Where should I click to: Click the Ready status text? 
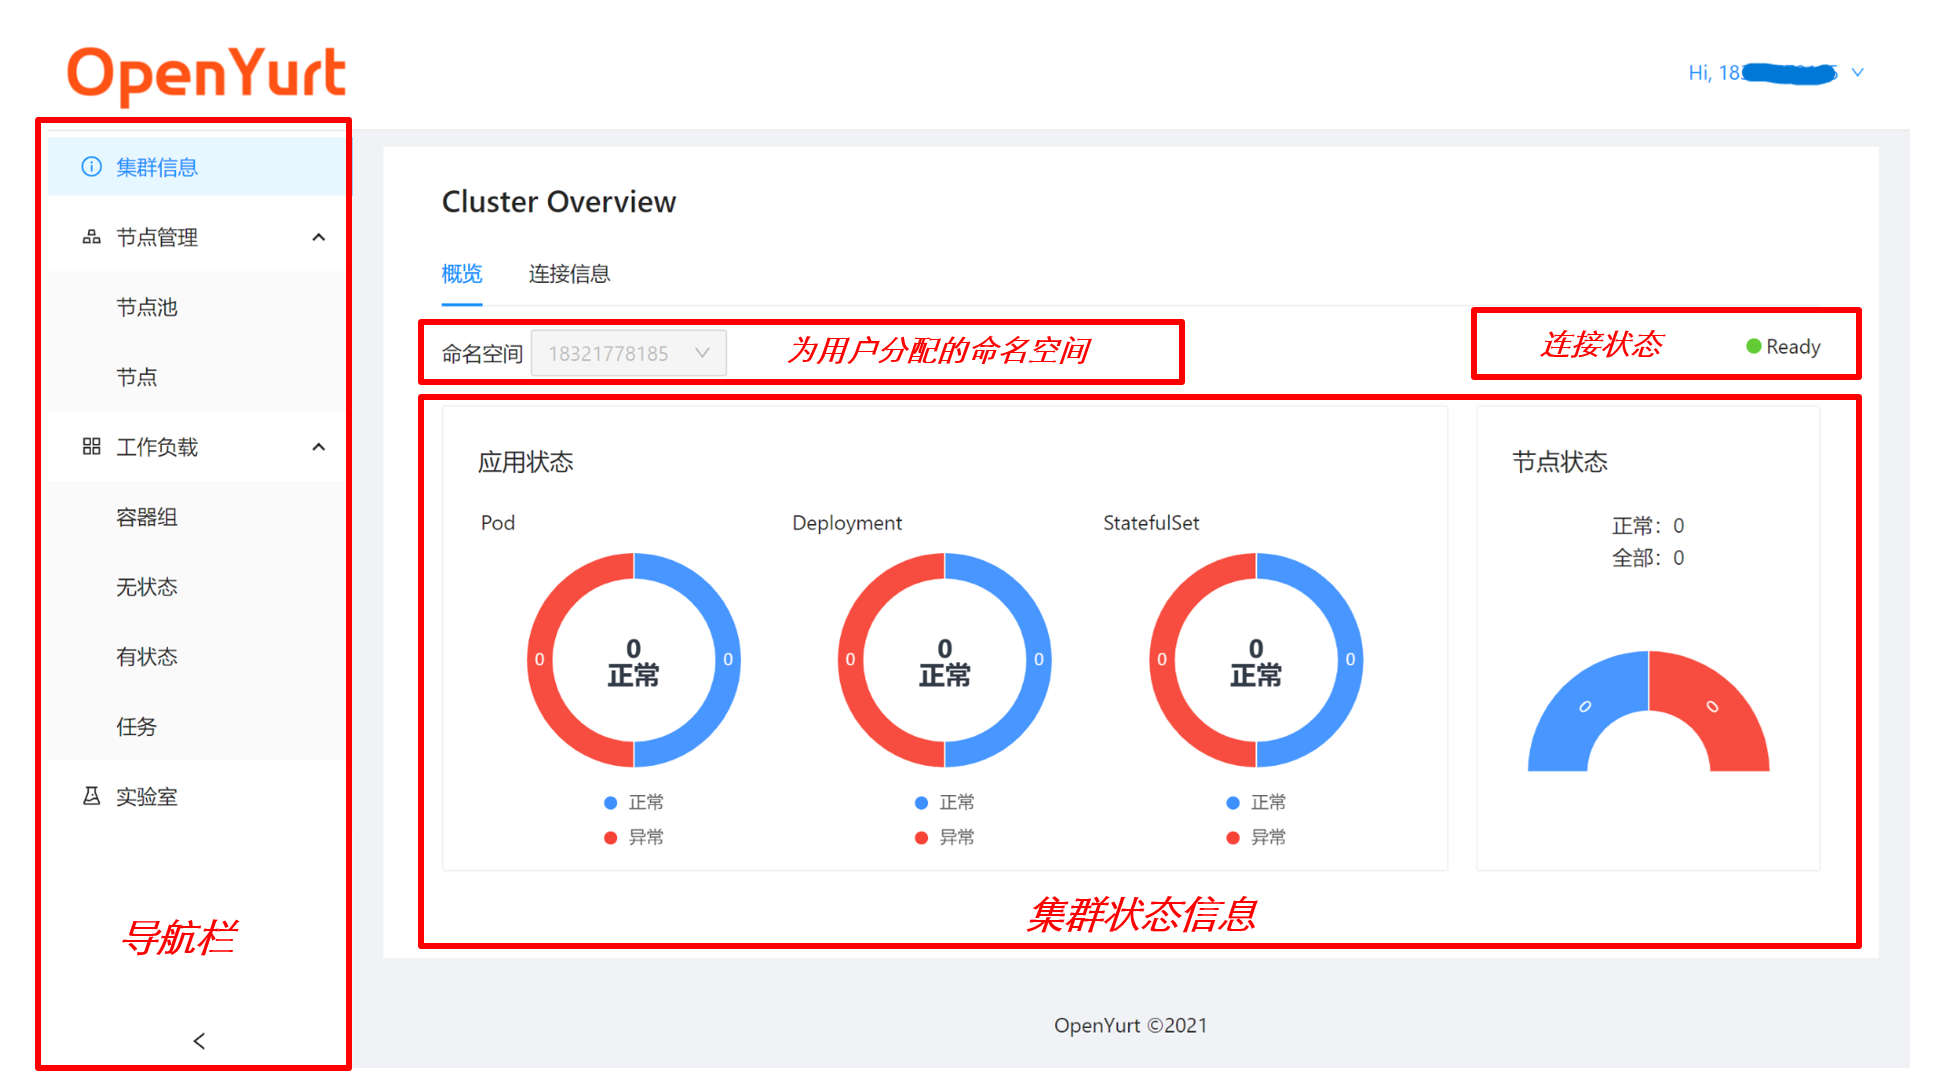tap(1793, 346)
